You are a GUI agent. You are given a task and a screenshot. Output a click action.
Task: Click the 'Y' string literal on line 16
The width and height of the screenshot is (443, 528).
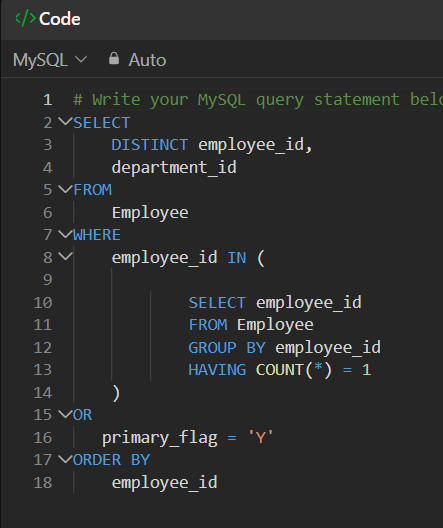tap(261, 437)
